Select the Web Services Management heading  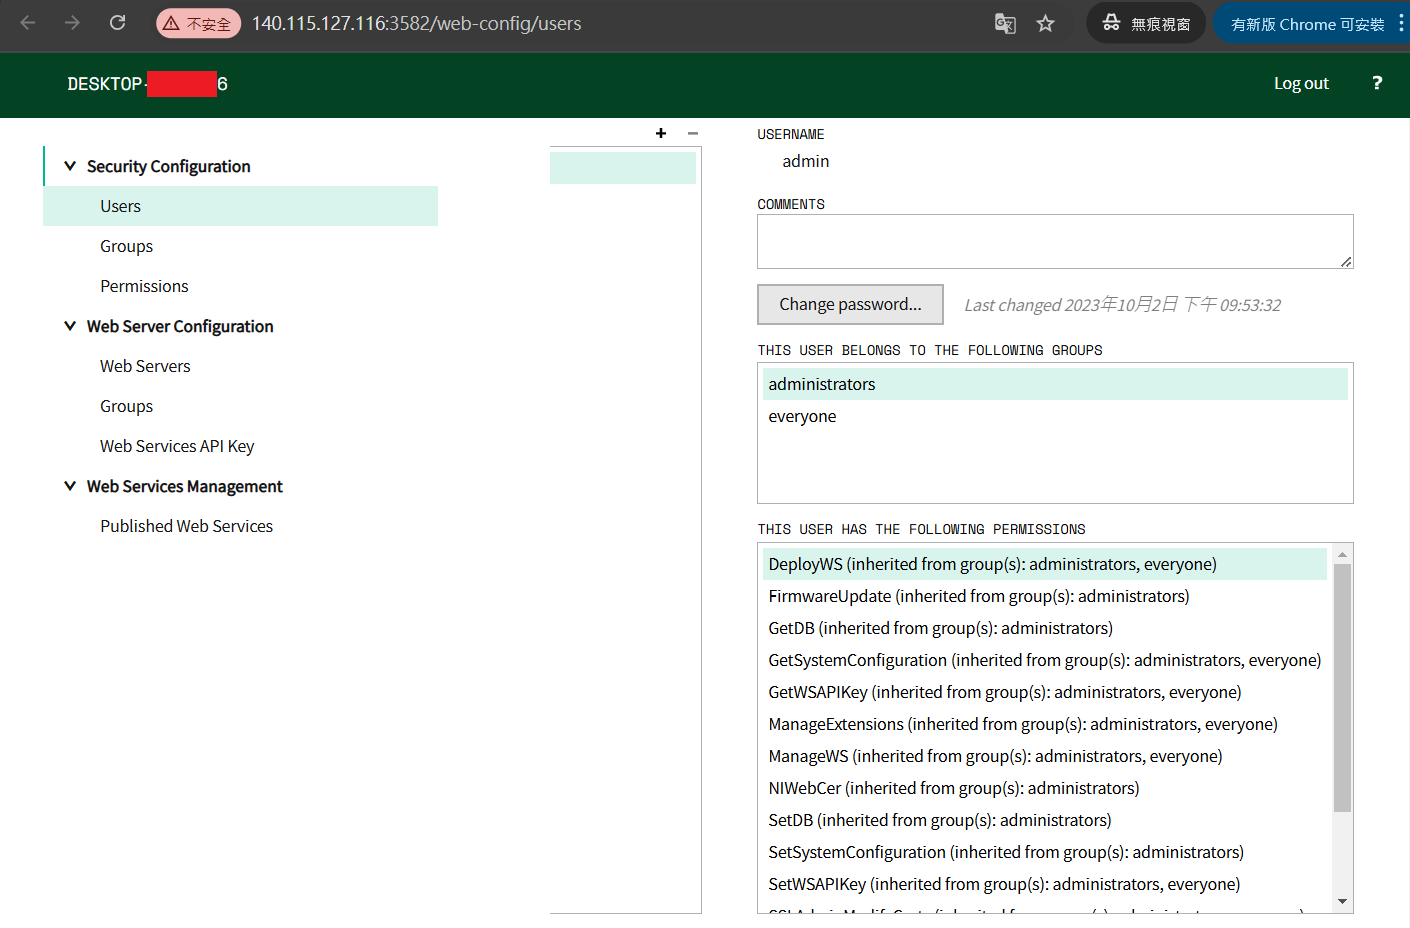coord(185,486)
